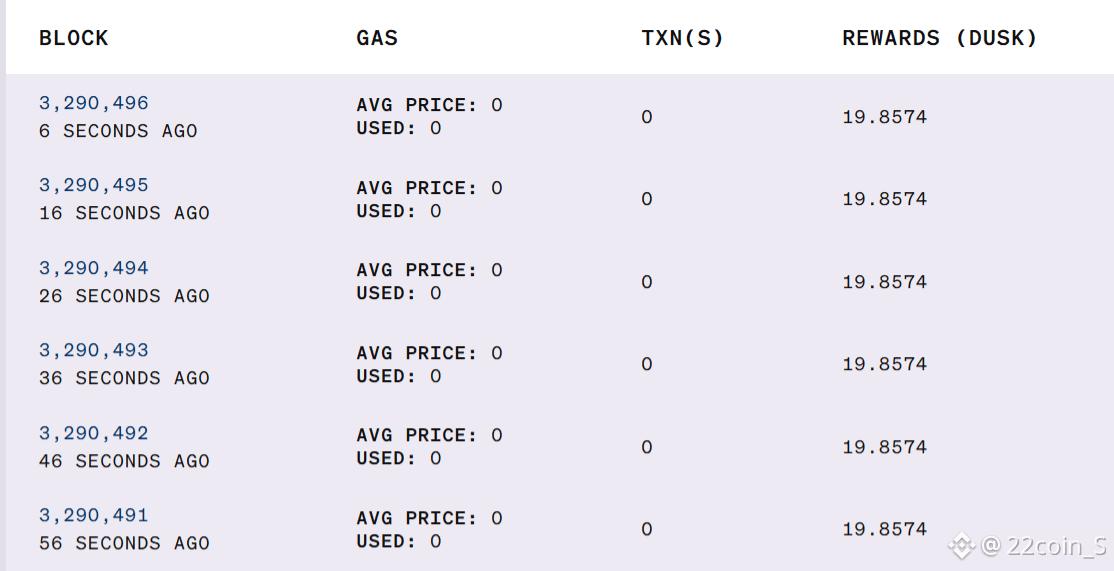The image size is (1114, 571).
Task: Select block 3,290,492 link
Action: click(94, 433)
